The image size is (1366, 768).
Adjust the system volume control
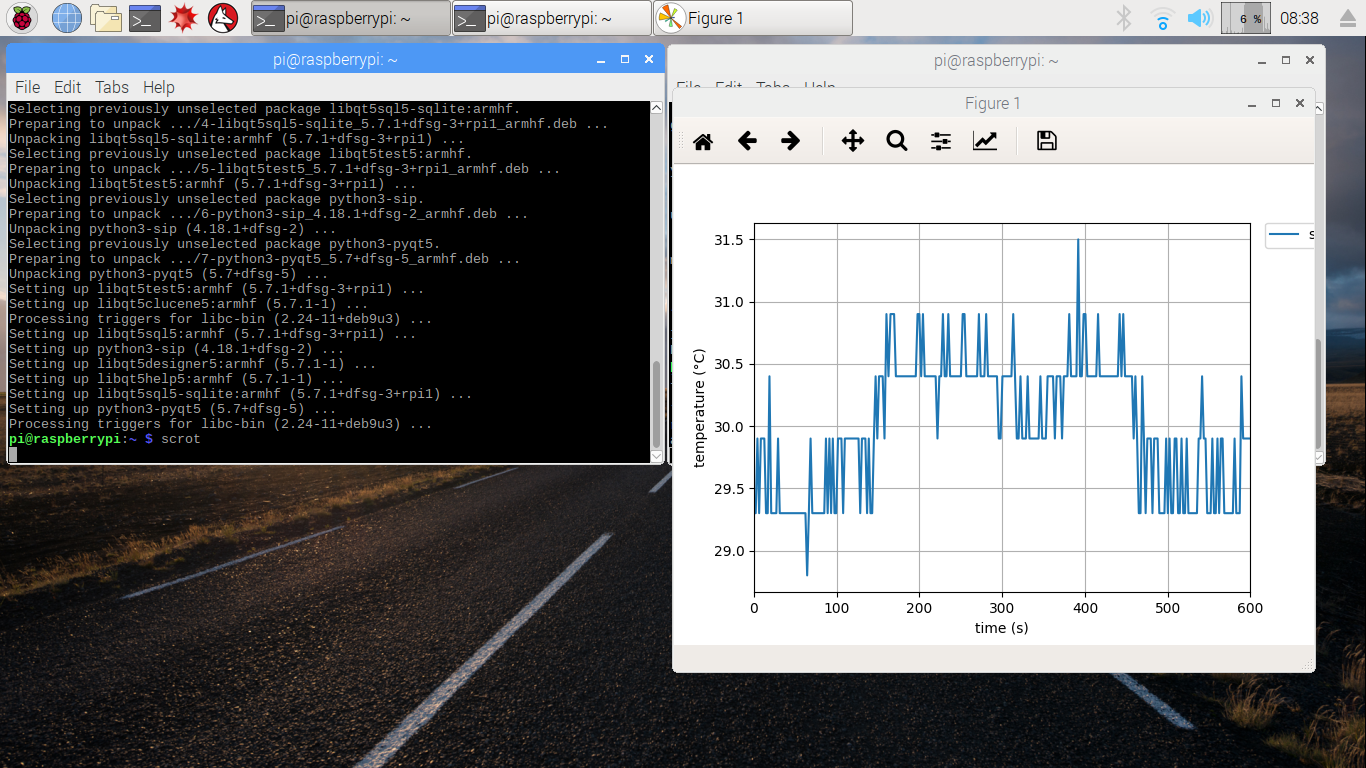[1199, 17]
